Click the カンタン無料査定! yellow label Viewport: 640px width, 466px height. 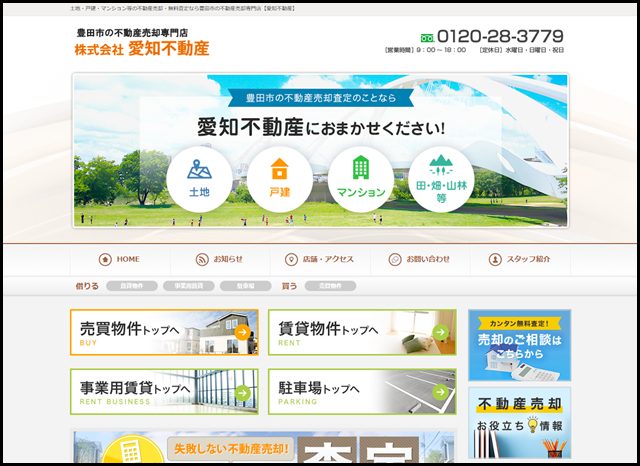(519, 324)
